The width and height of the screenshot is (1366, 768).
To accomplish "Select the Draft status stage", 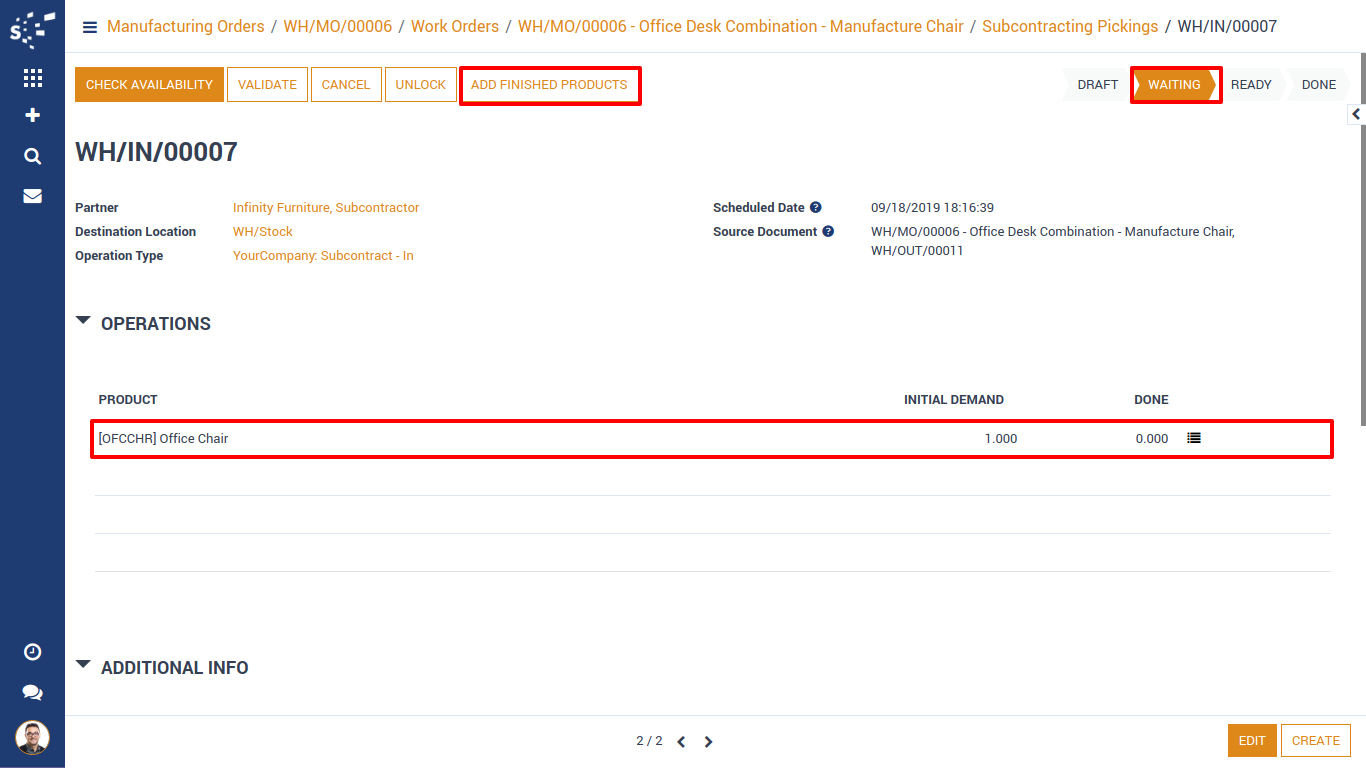I will click(x=1097, y=85).
